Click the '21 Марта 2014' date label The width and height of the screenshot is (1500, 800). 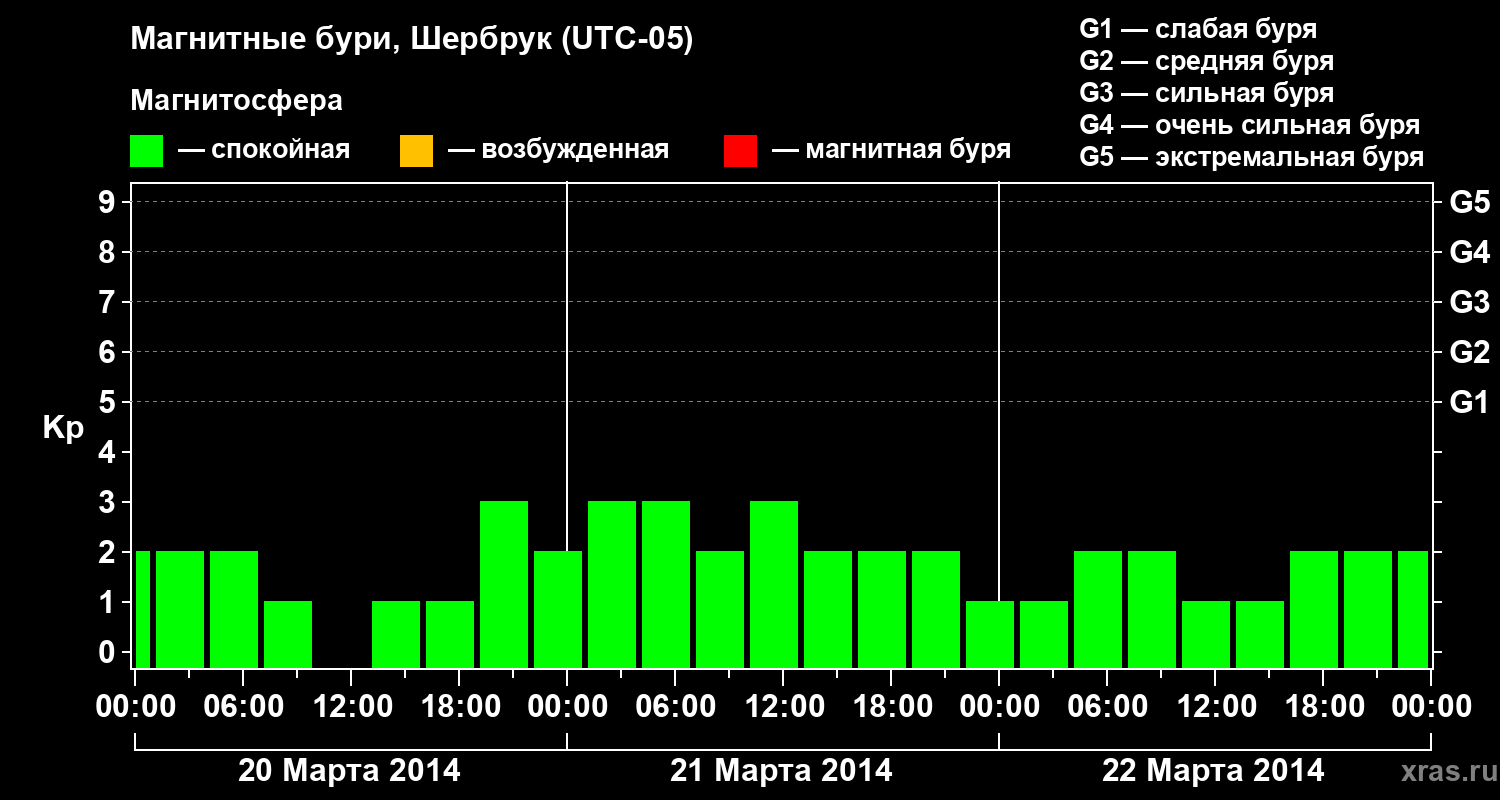781,771
